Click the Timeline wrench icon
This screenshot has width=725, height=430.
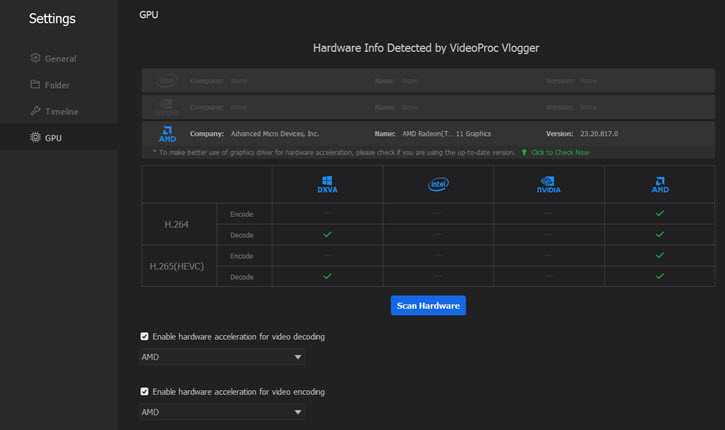[x=36, y=112]
